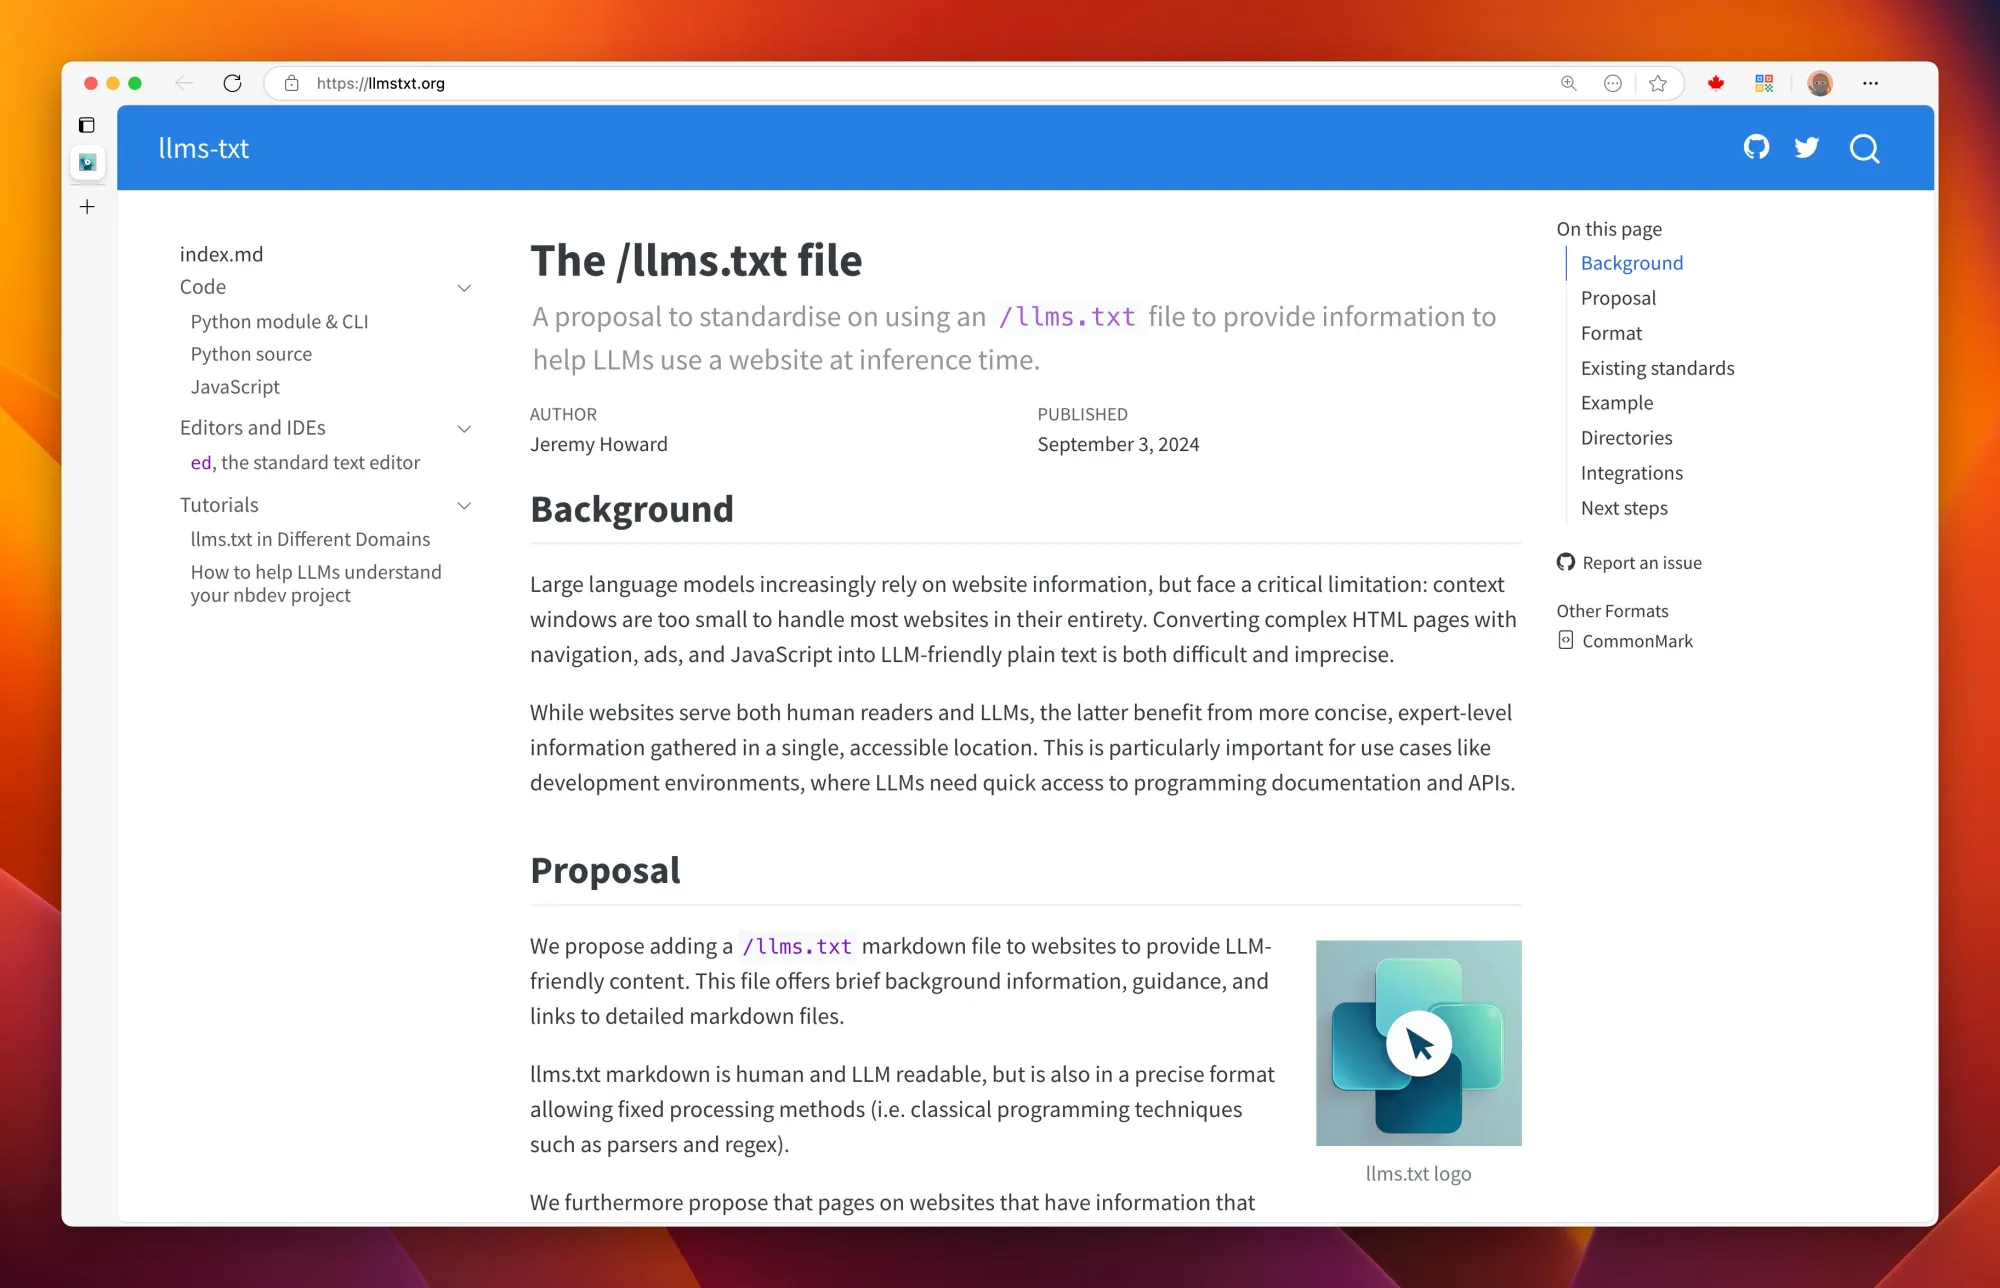Open the browser three-dots menu
The height and width of the screenshot is (1288, 2000).
[x=1870, y=83]
